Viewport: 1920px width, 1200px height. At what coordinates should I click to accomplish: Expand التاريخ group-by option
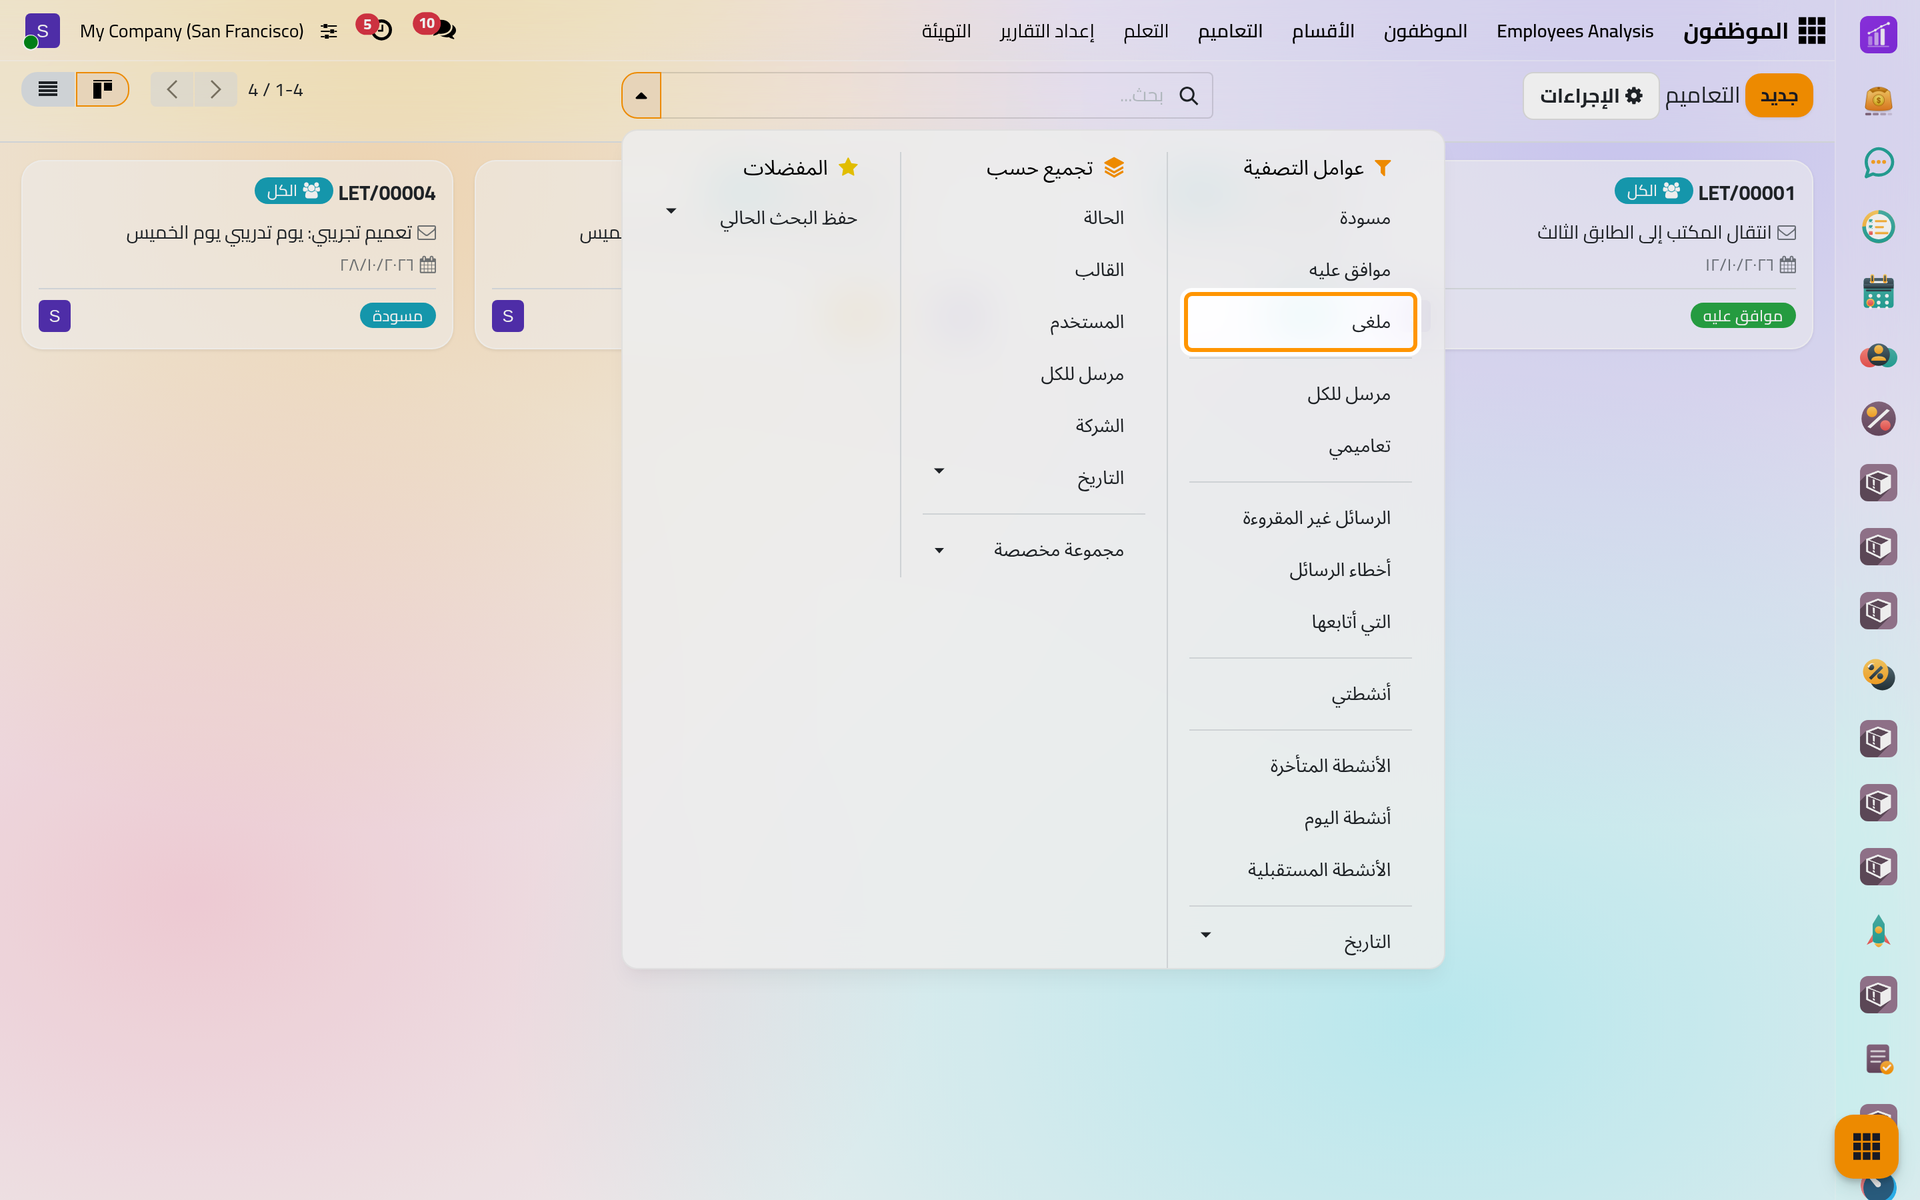click(1034, 478)
